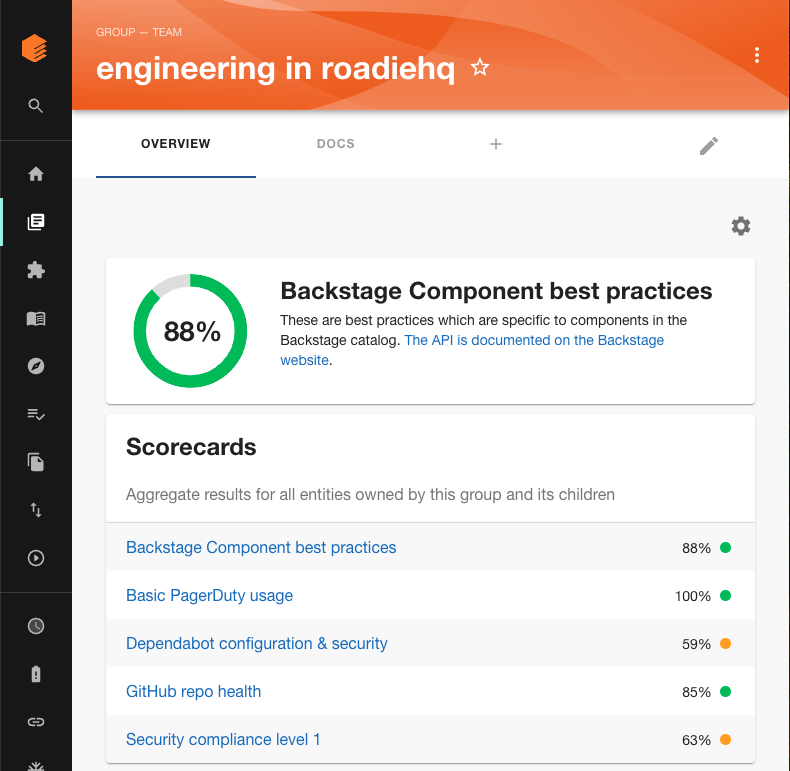Click the orange status dot beside 59%
Viewport: 790px width, 771px height.
tap(726, 644)
